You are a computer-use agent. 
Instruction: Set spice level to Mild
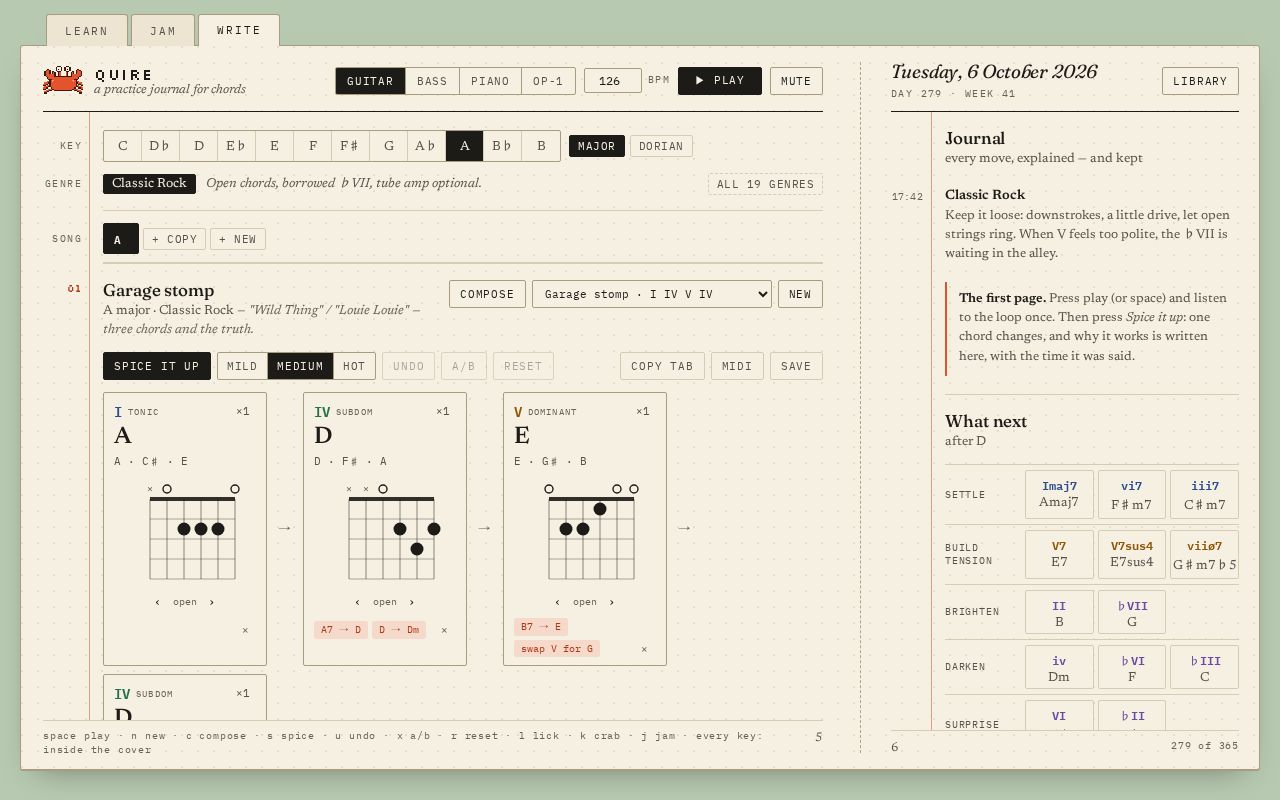click(x=242, y=366)
